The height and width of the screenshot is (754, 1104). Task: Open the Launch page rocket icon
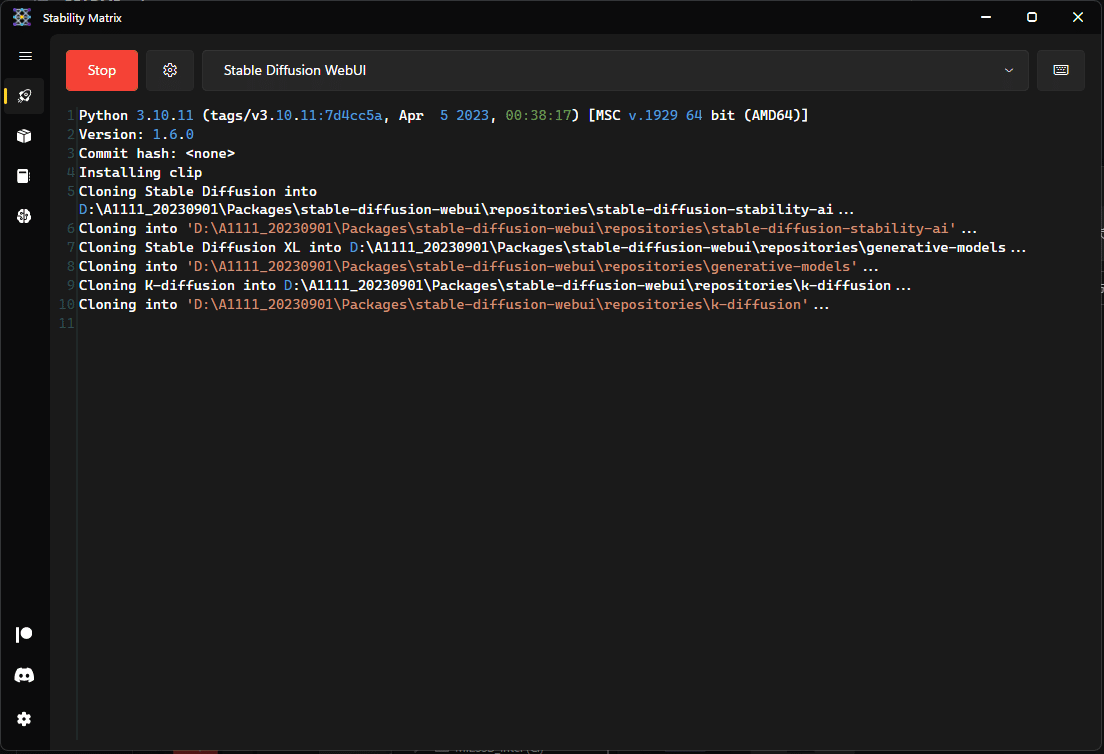pos(25,96)
